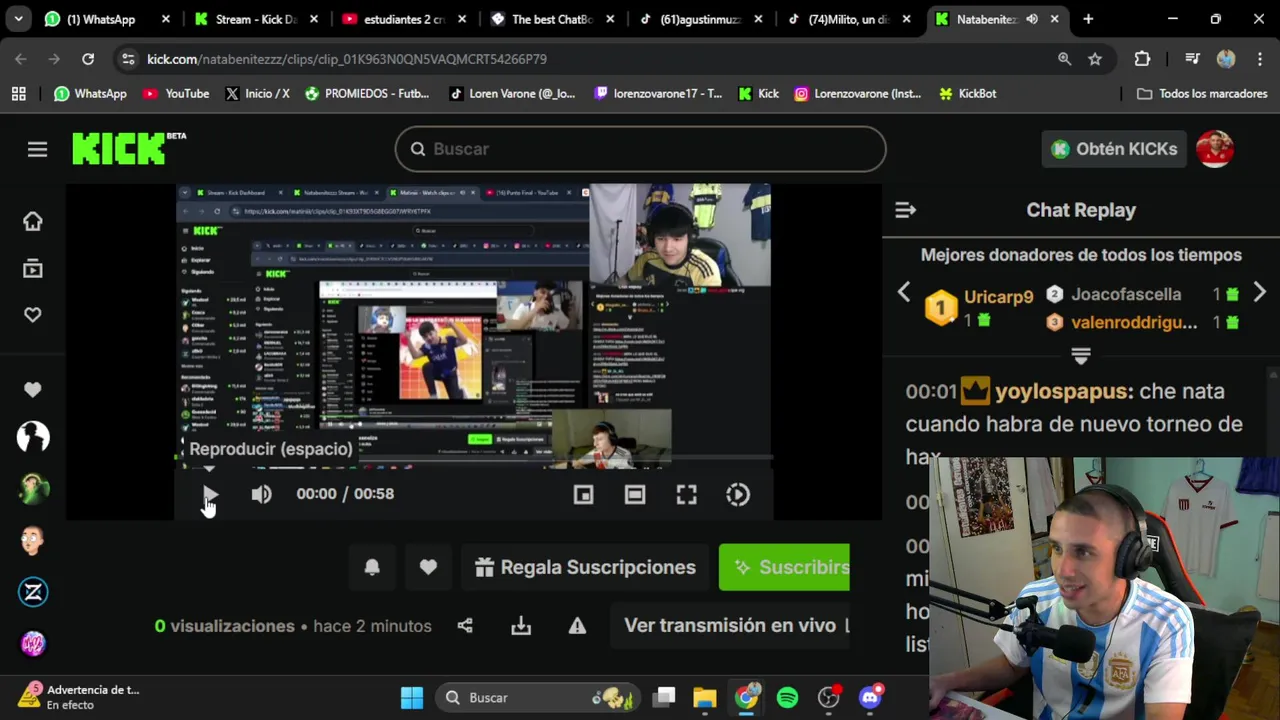Screen dimensions: 1280x720
Task: Share the clip via share icon
Action: [465, 626]
